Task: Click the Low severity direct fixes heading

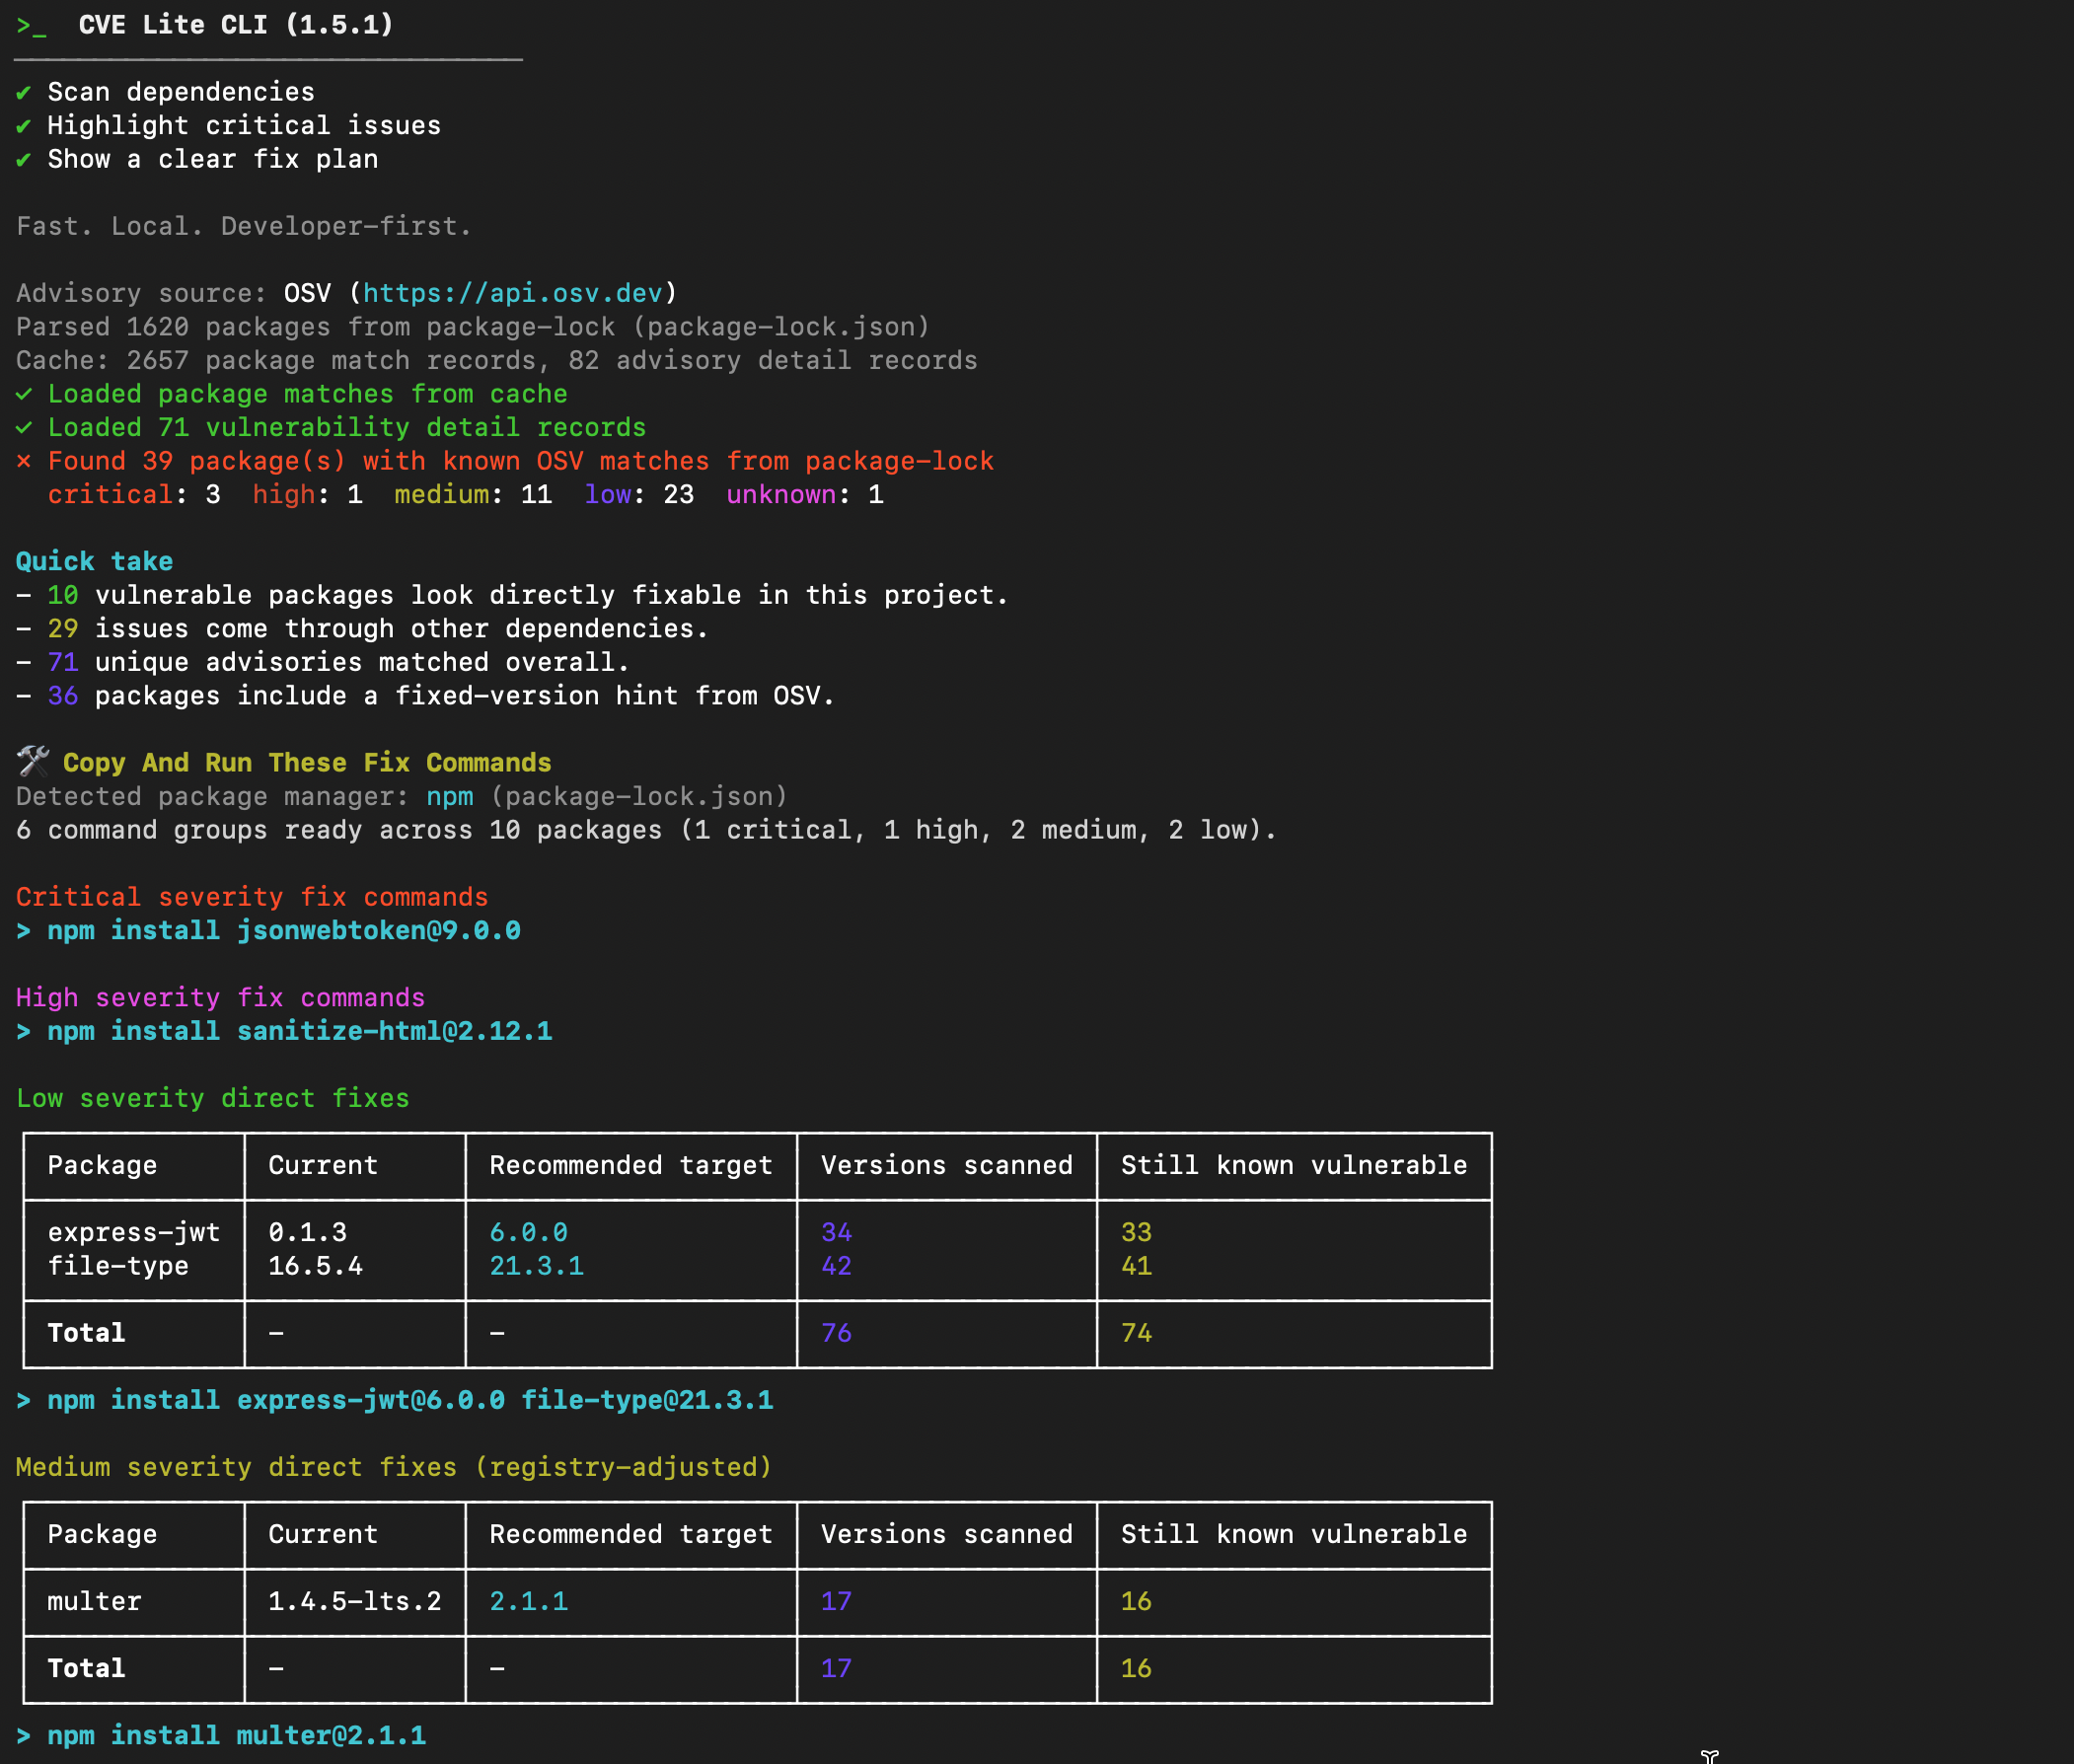Action: (x=213, y=1098)
